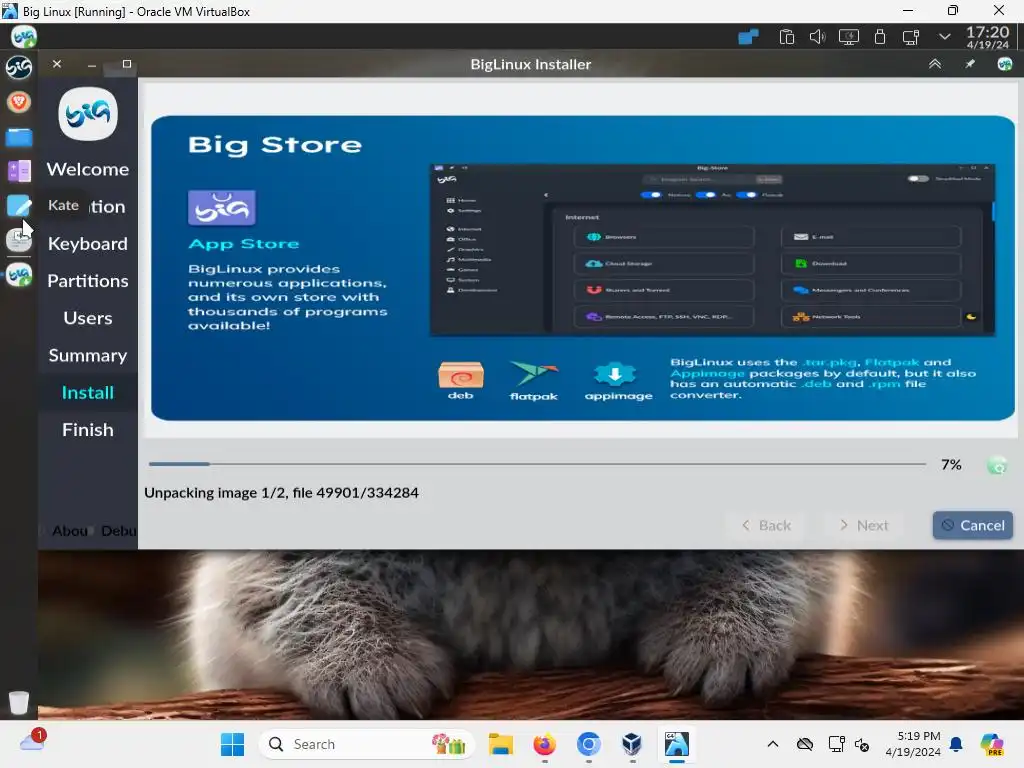1024x768 pixels.
Task: Open the Debug button
Action: coord(119,531)
